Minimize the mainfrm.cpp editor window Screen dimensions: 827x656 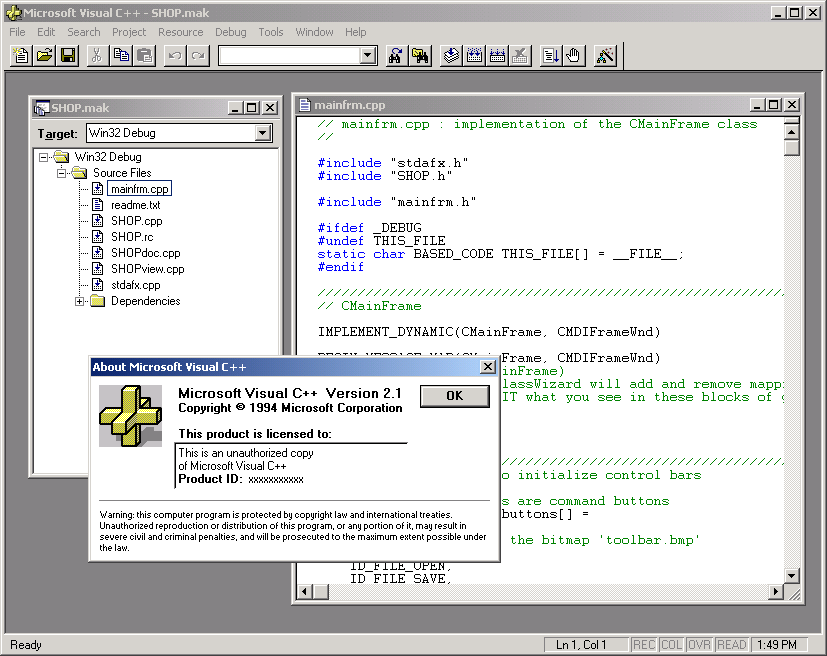757,105
